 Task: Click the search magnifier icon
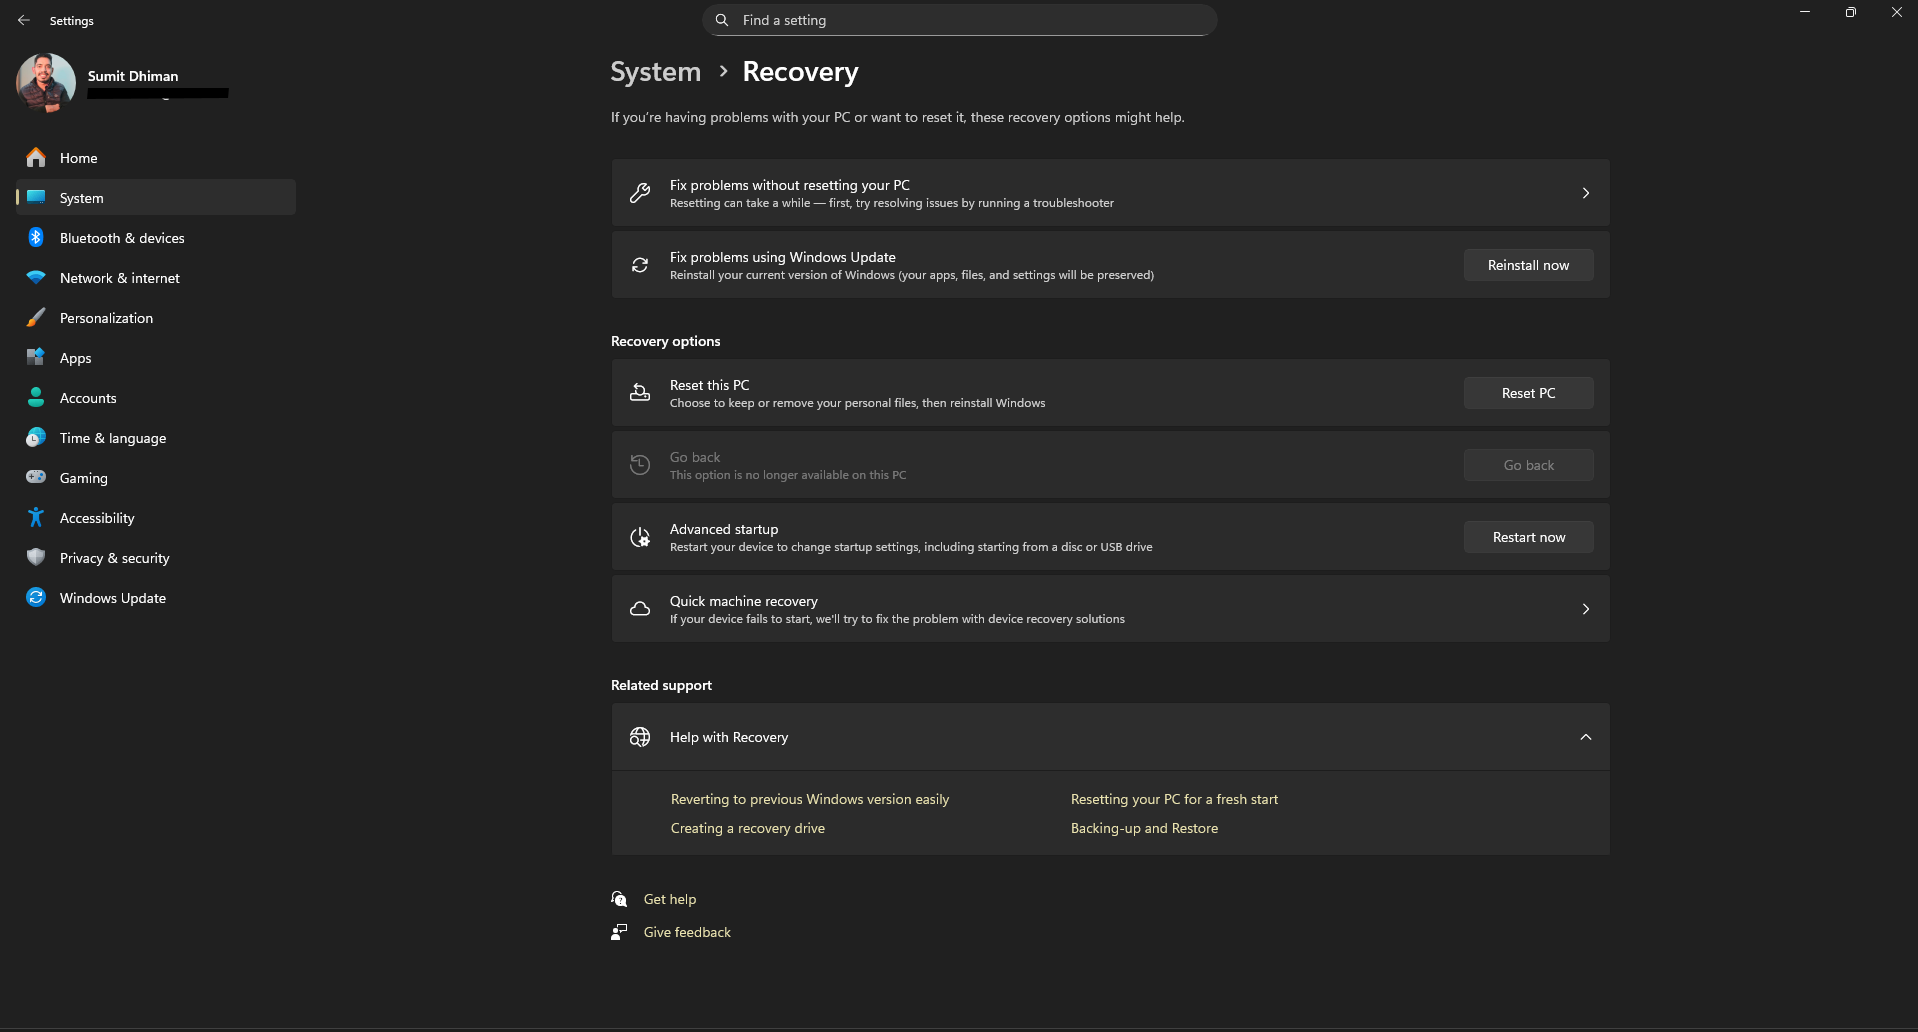722,20
